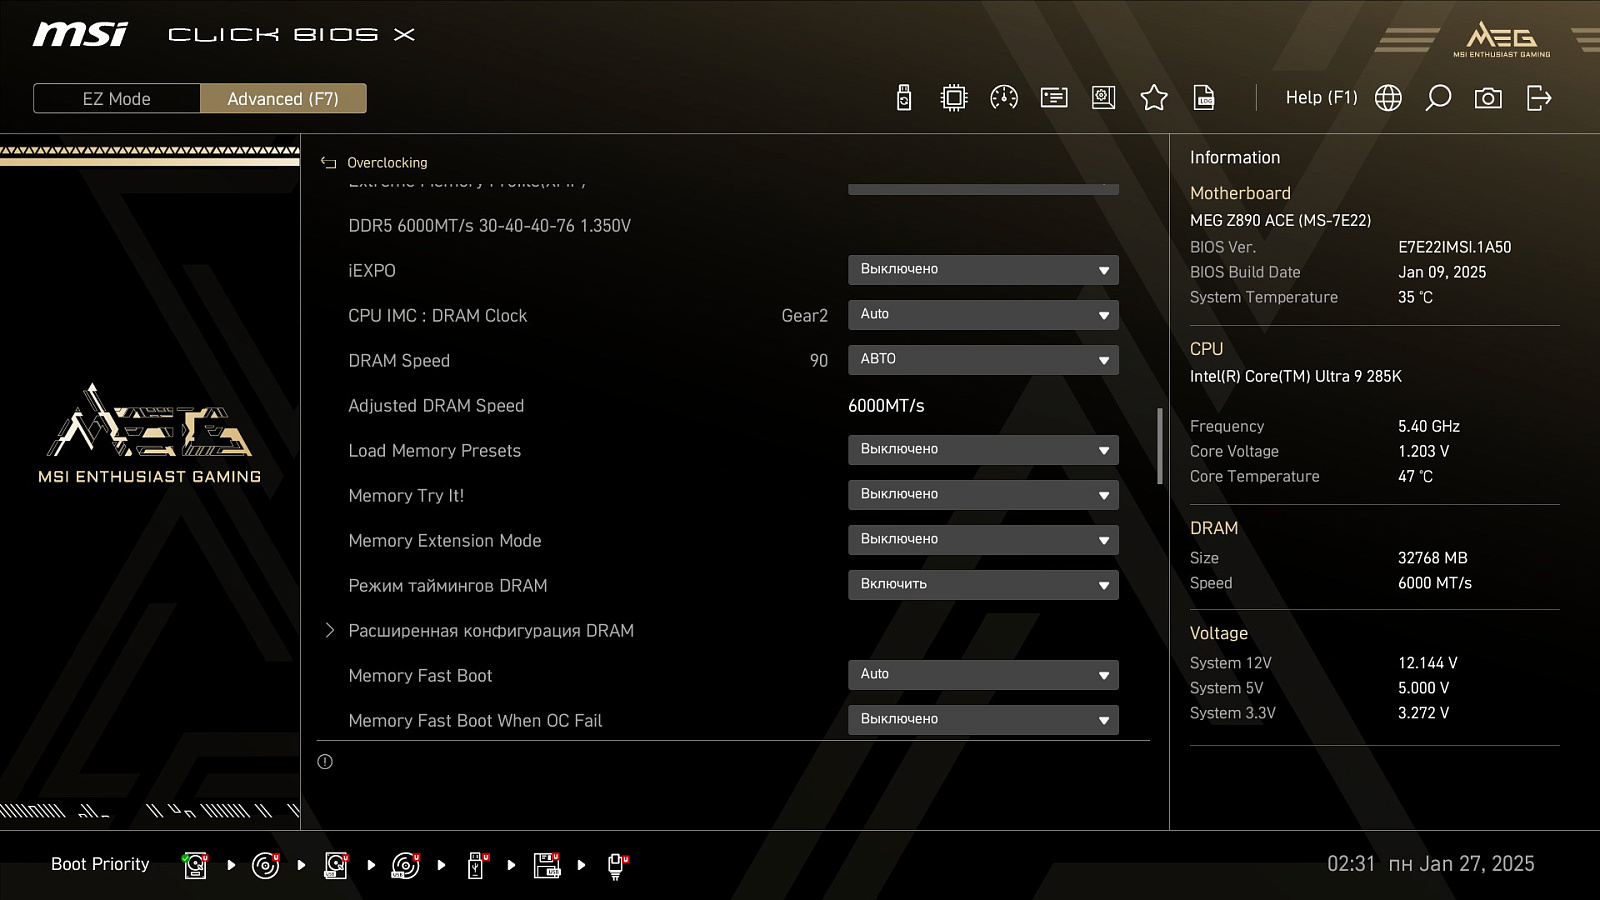This screenshot has width=1600, height=900.
Task: Take a screenshot with the camera icon
Action: [x=1488, y=98]
